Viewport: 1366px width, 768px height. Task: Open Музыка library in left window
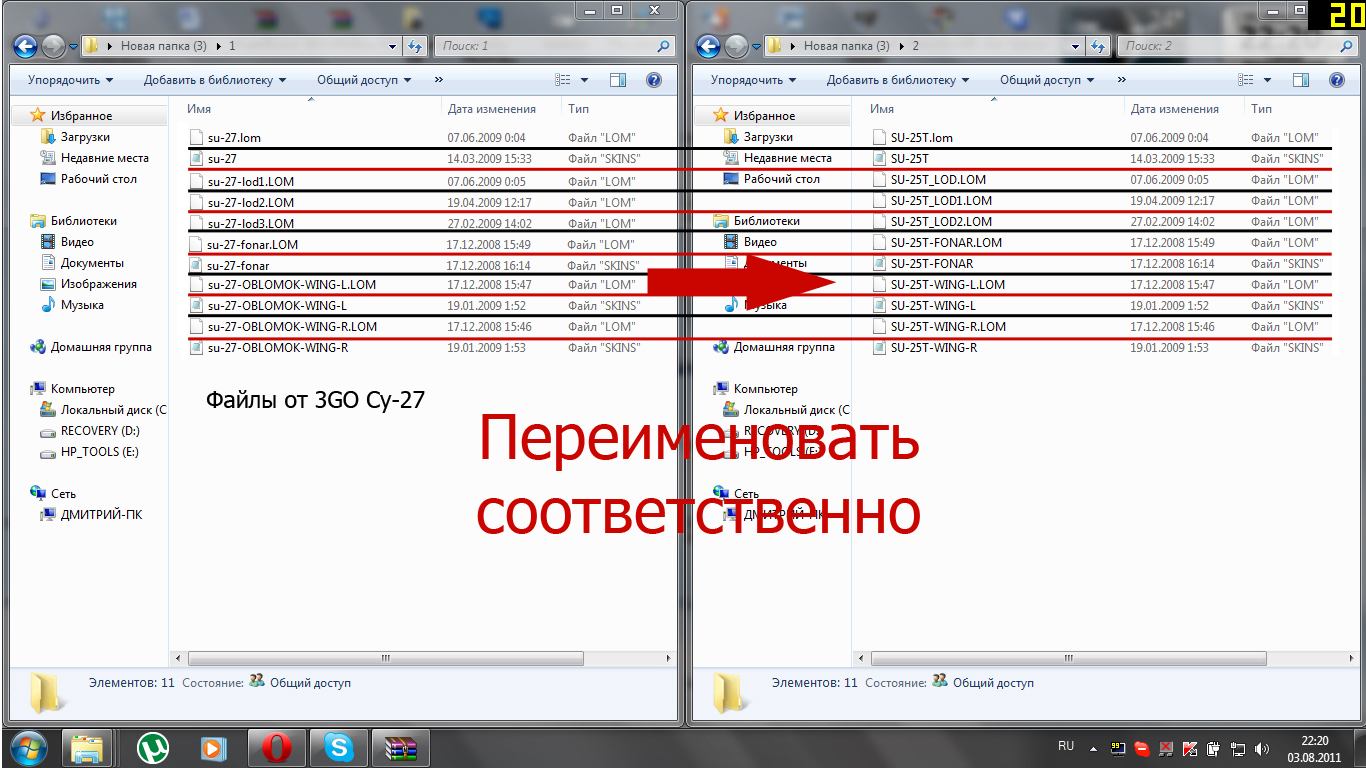click(82, 305)
